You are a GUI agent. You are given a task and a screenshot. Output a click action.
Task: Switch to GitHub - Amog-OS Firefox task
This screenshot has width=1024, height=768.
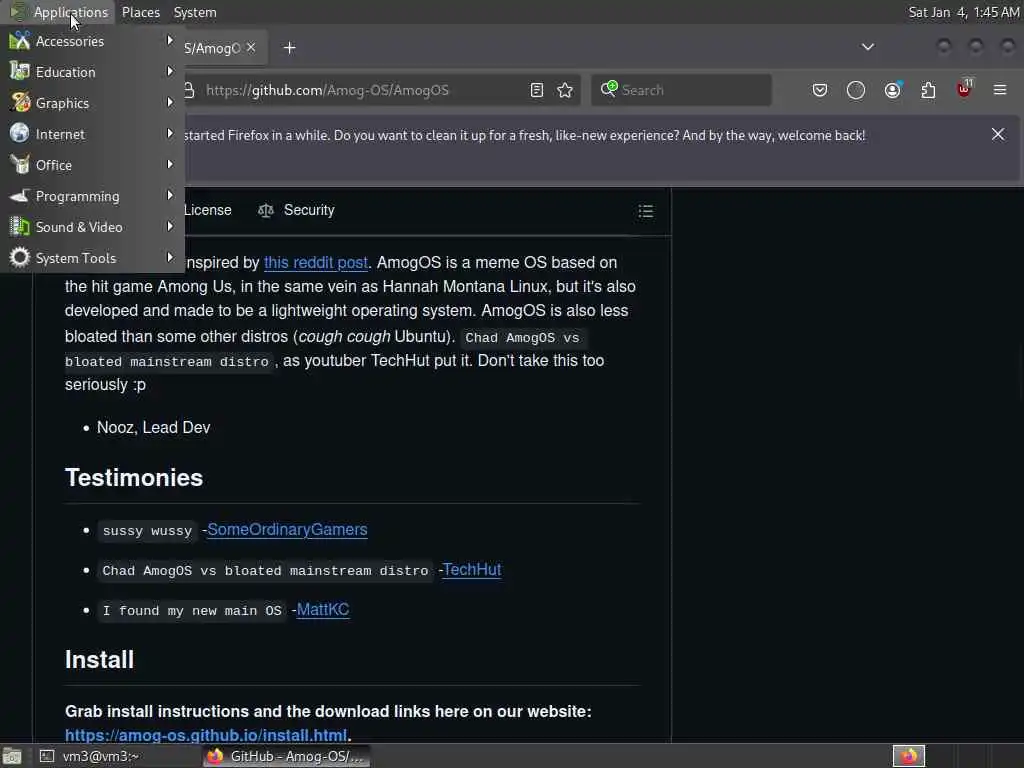pyautogui.click(x=286, y=756)
